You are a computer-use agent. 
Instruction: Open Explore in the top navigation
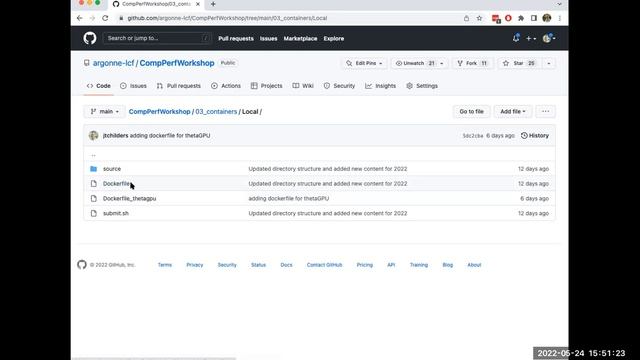334,38
